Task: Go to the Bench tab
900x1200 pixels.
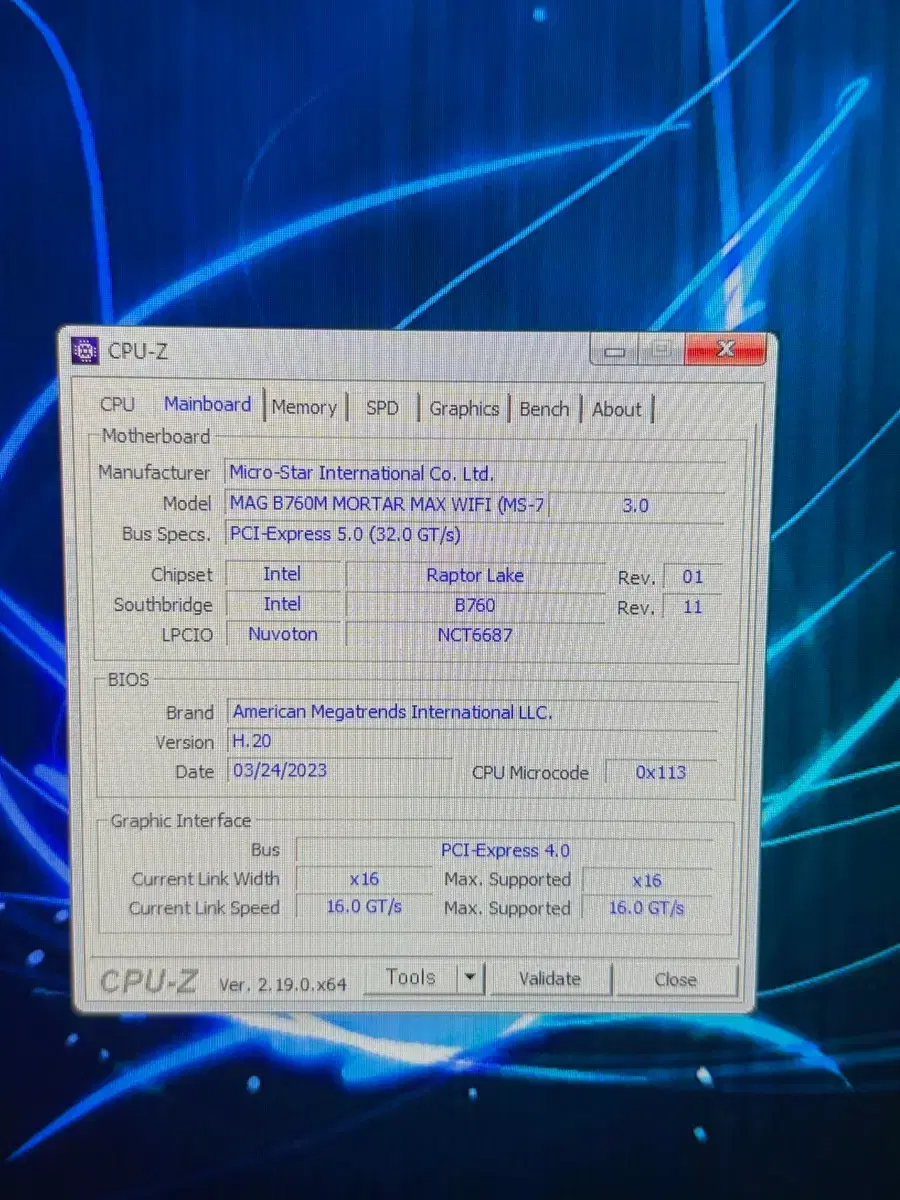Action: [x=544, y=409]
